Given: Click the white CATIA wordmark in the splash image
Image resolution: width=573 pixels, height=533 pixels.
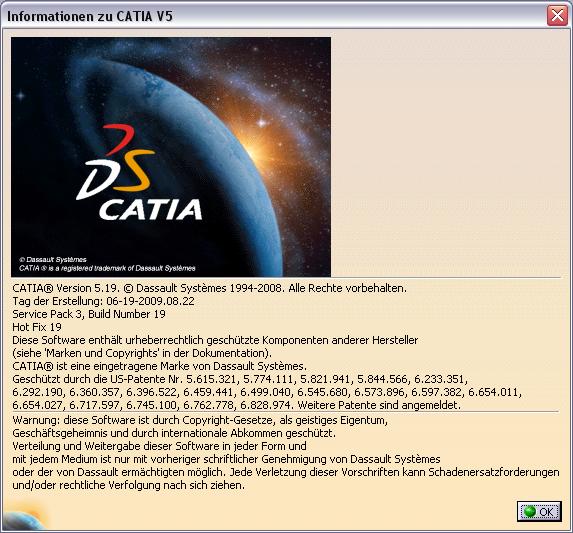Looking at the screenshot, I should click(x=151, y=210).
